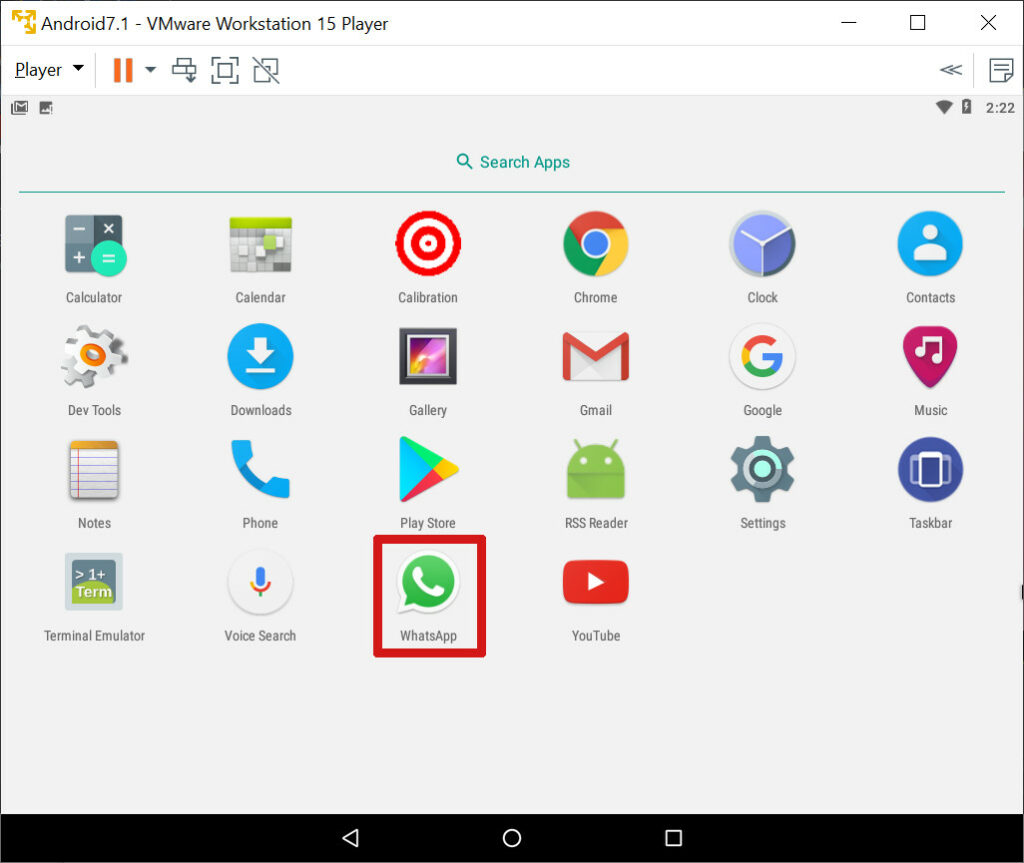Open the Clock app
The width and height of the screenshot is (1024, 863).
(x=762, y=244)
